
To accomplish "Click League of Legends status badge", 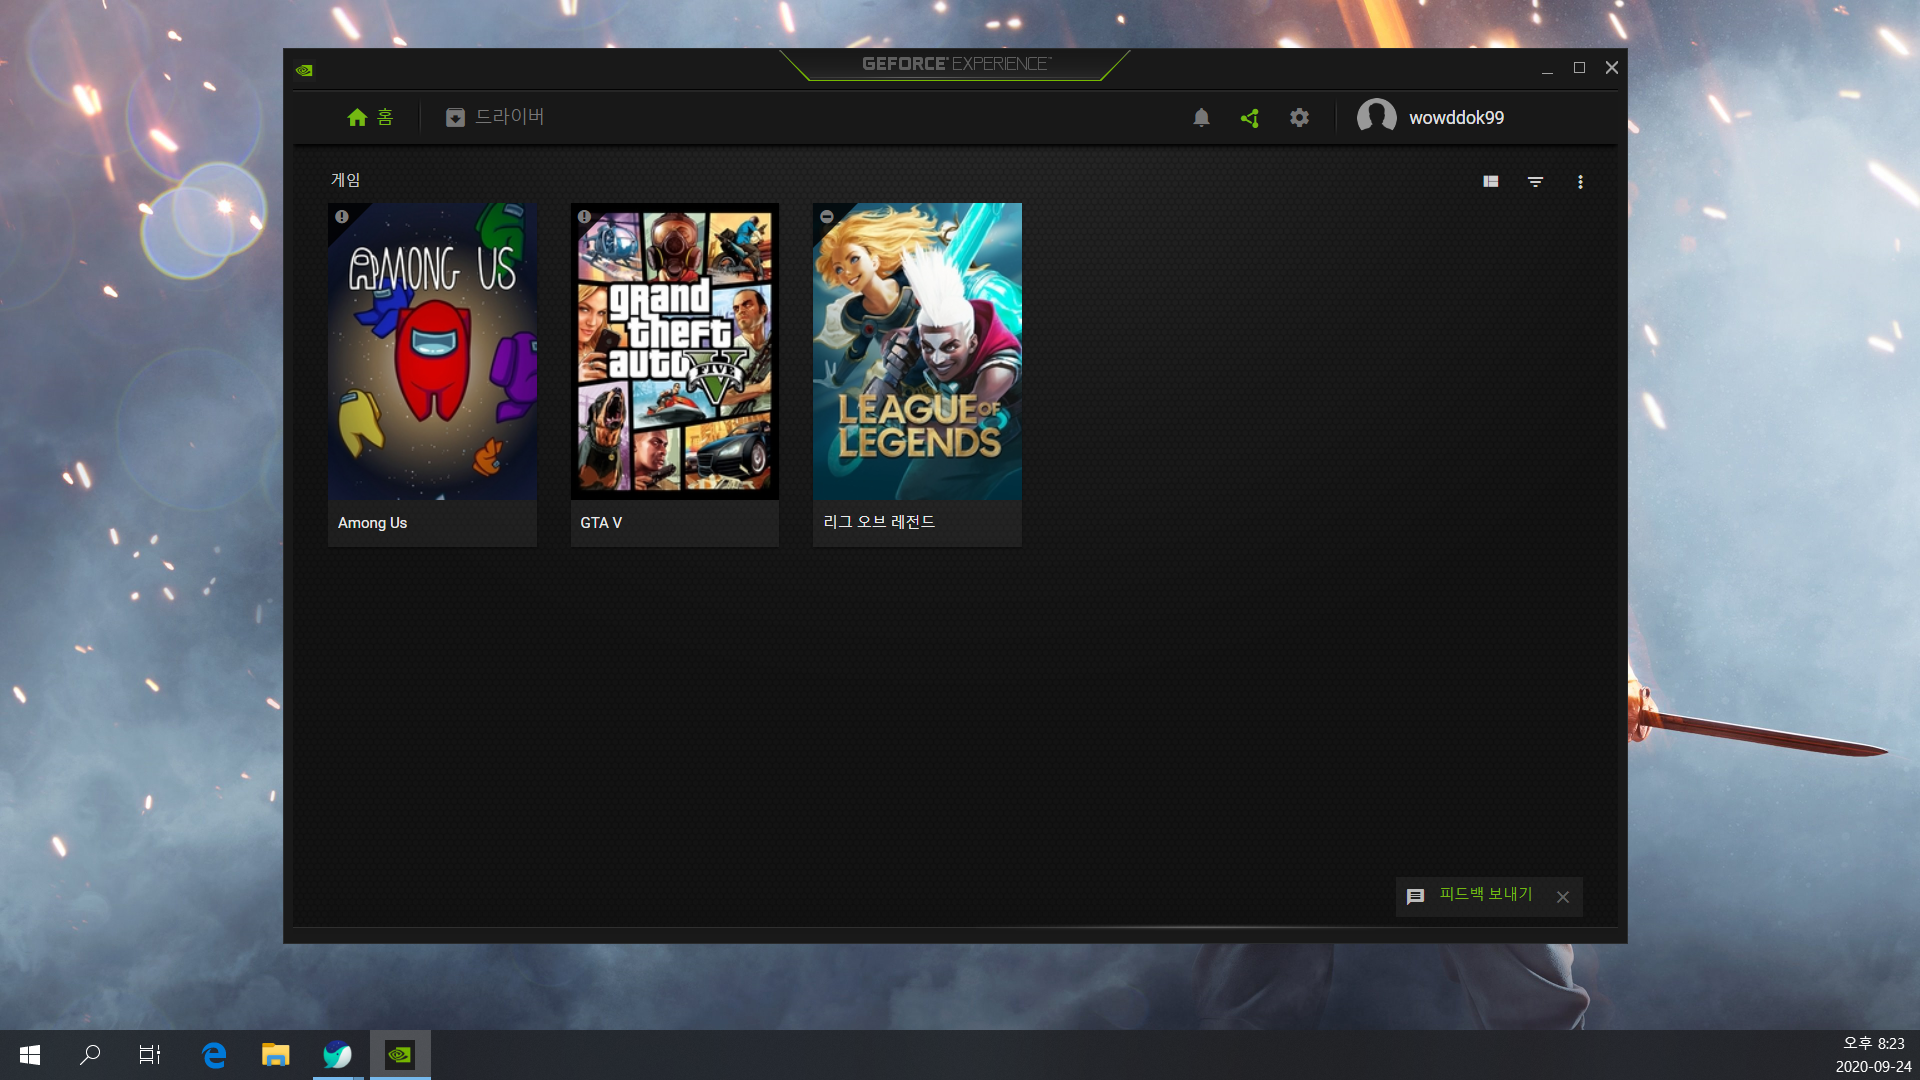I will click(x=827, y=216).
